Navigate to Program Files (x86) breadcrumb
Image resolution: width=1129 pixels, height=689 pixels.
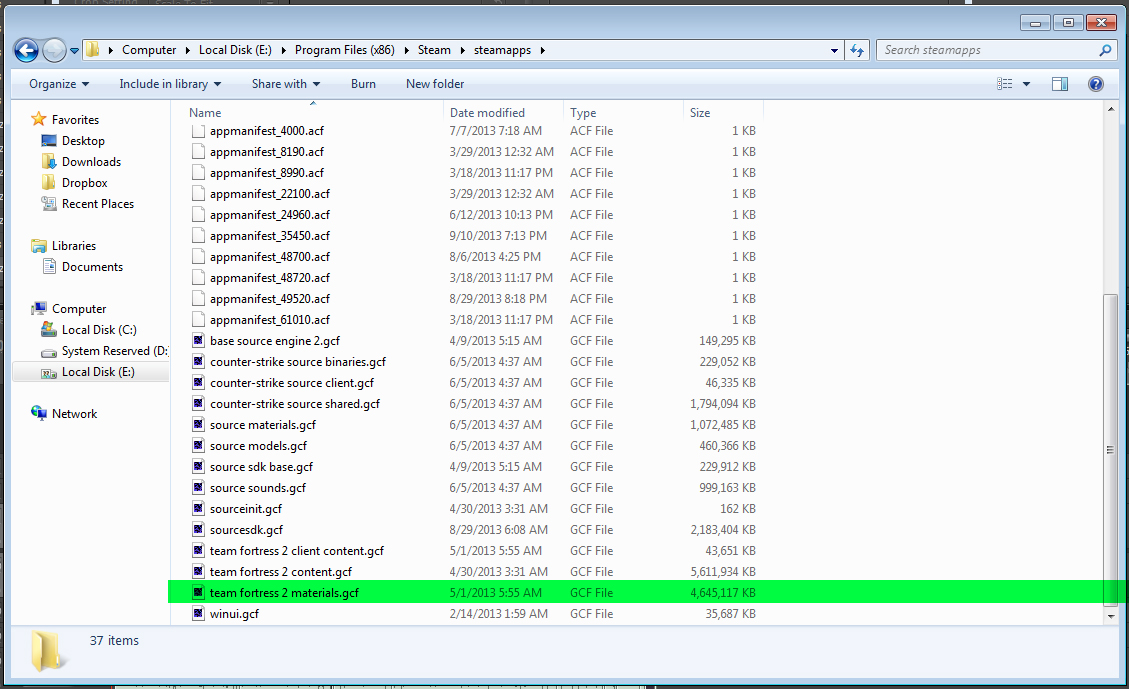click(345, 50)
